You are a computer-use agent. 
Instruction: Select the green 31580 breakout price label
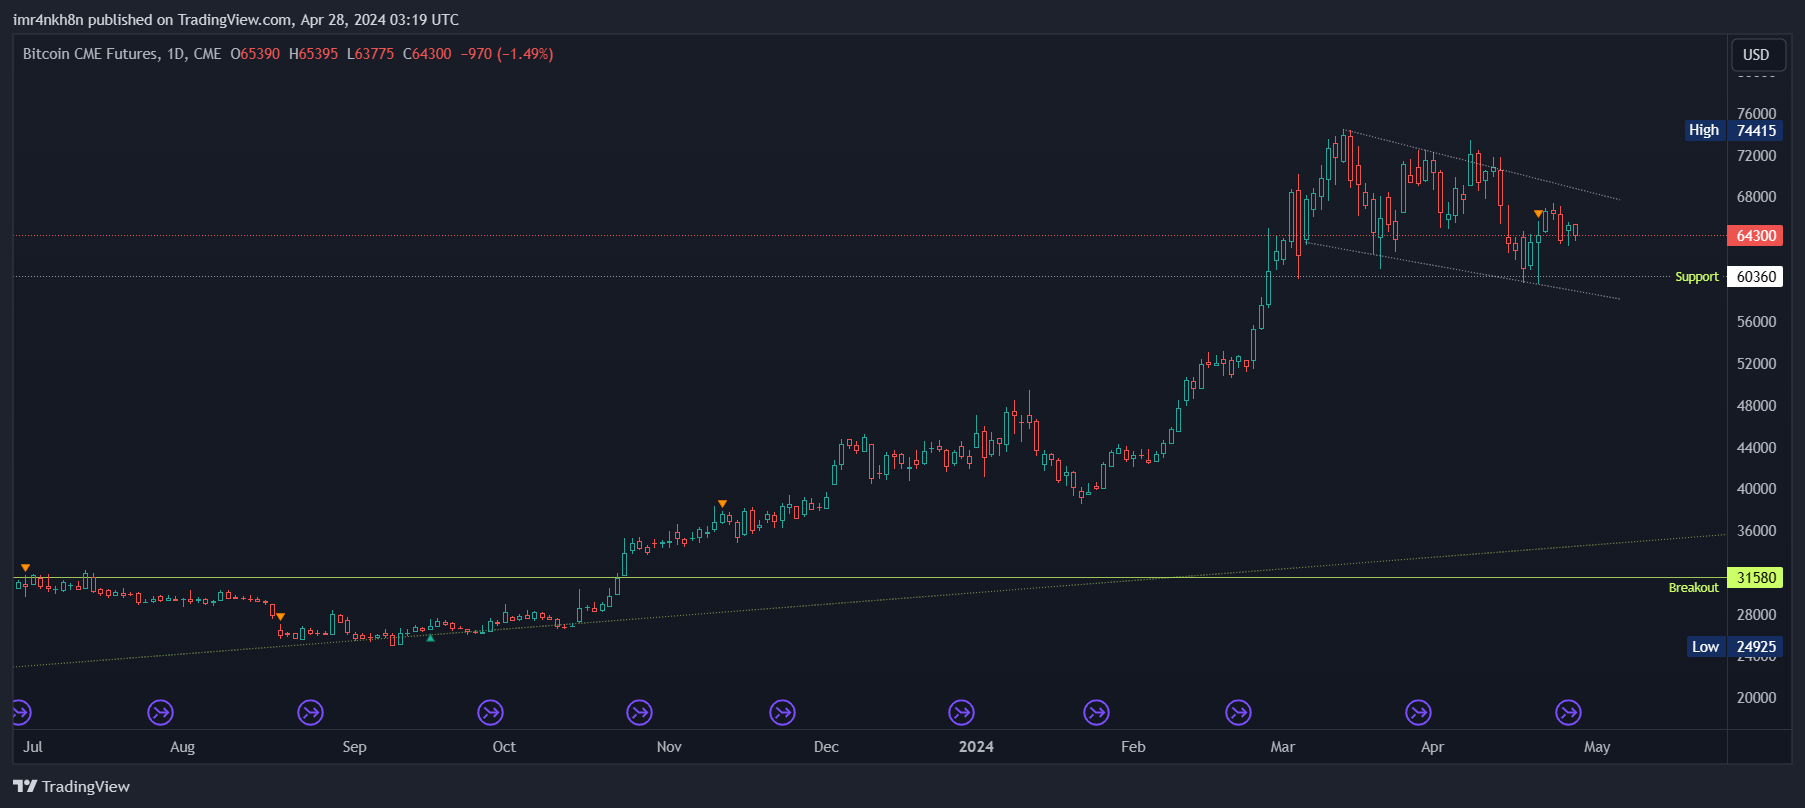(x=1755, y=578)
